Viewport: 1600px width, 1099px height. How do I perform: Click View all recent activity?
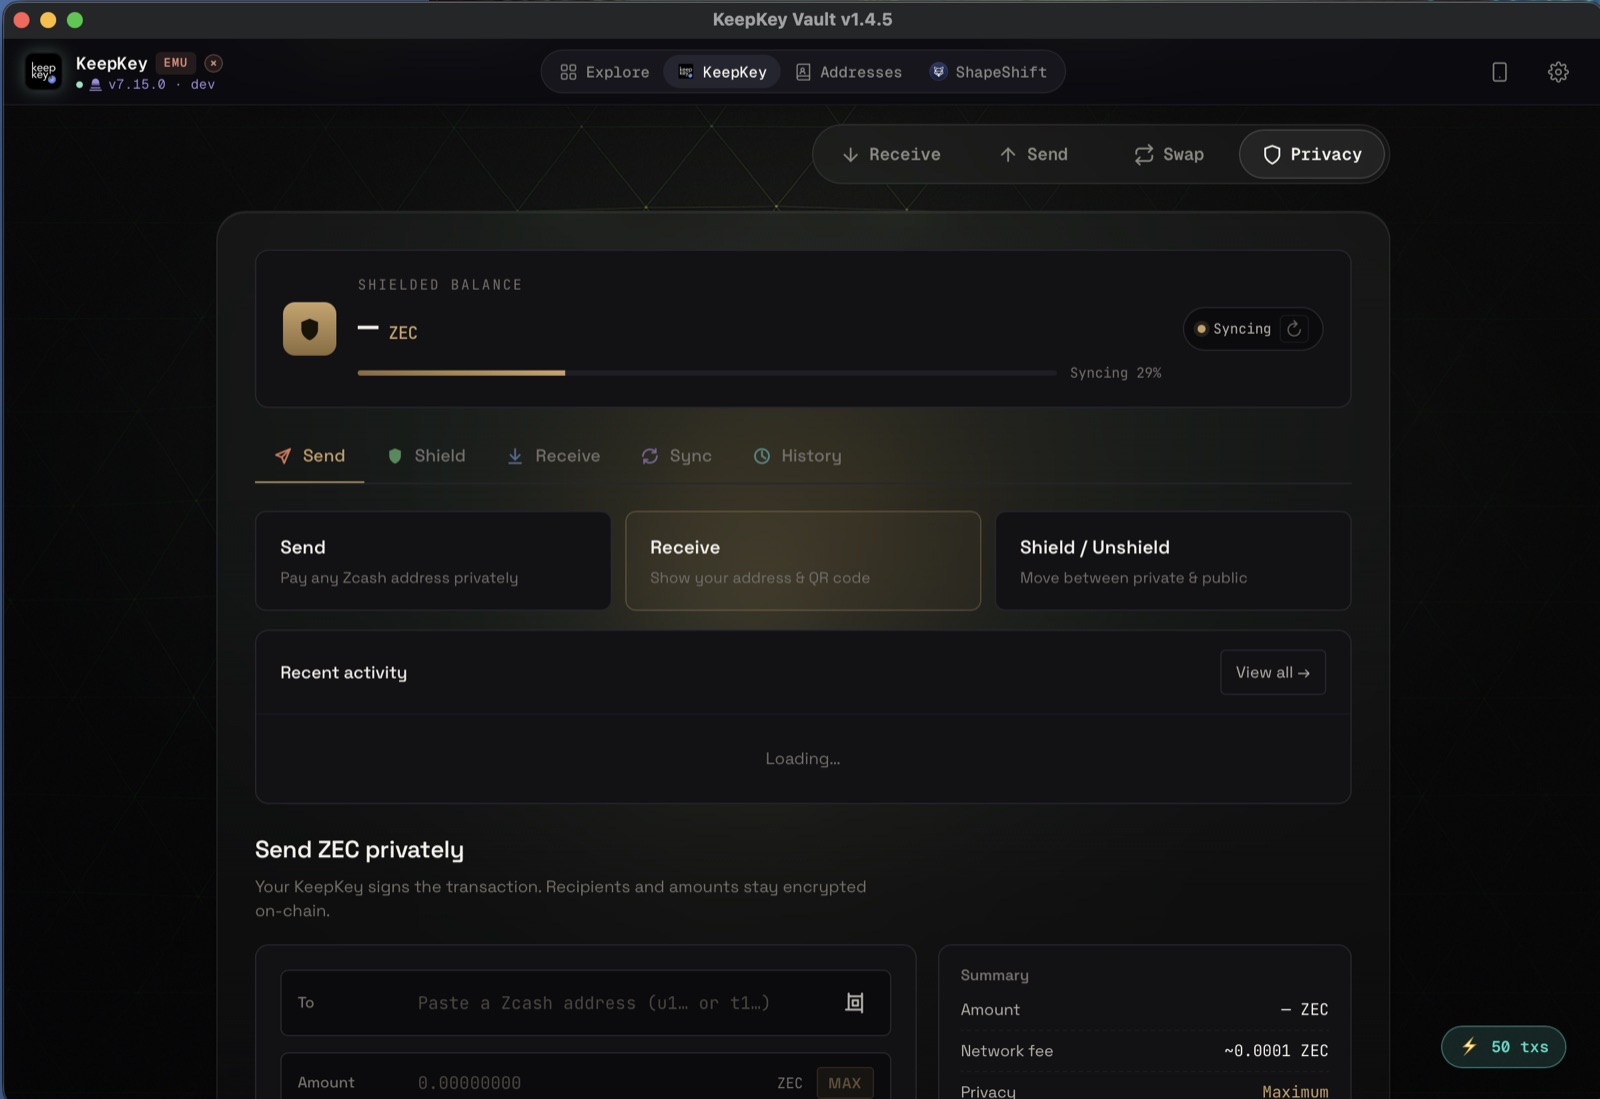coord(1273,672)
